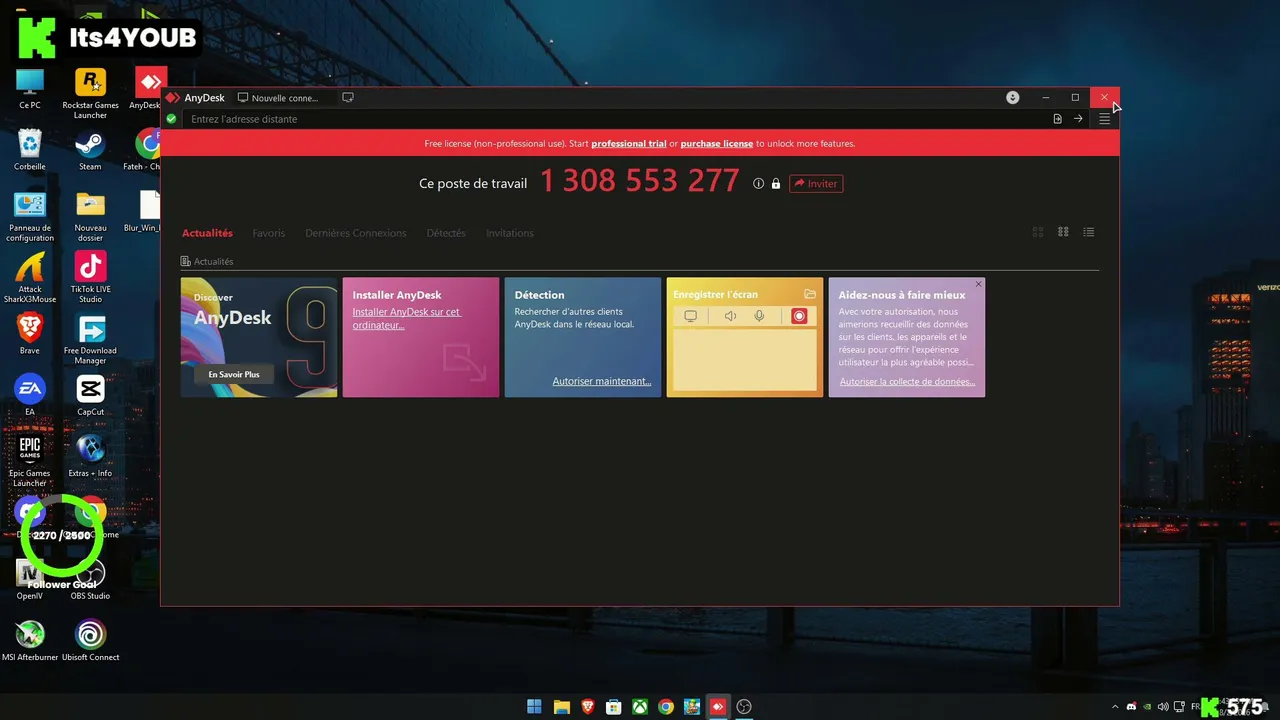Open the Invitations tab

[x=510, y=233]
